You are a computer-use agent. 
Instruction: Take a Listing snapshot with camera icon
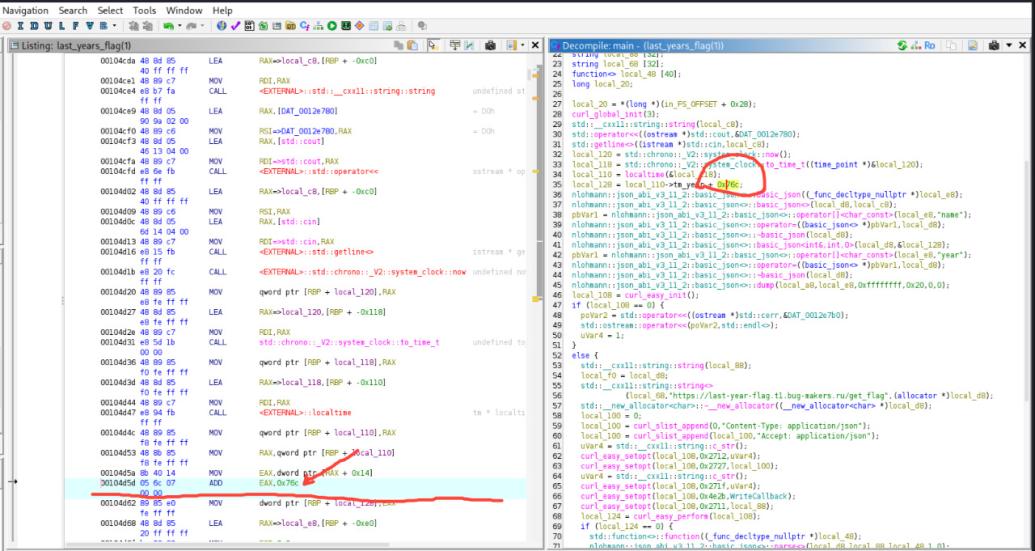coord(490,46)
